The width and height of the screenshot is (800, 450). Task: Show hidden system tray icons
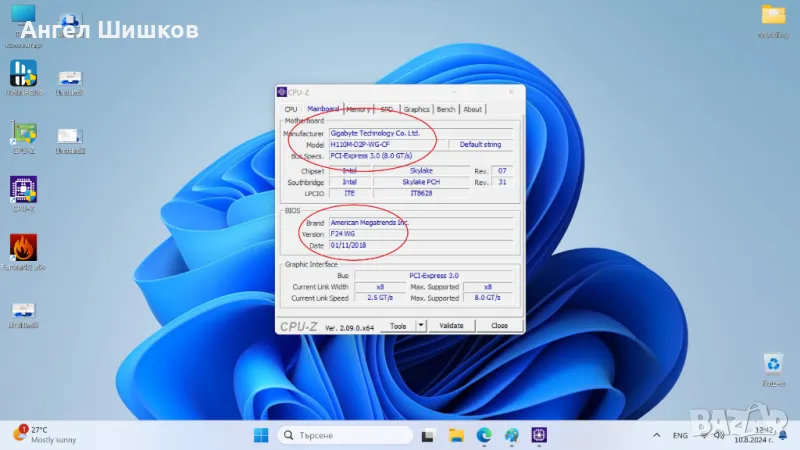click(657, 435)
